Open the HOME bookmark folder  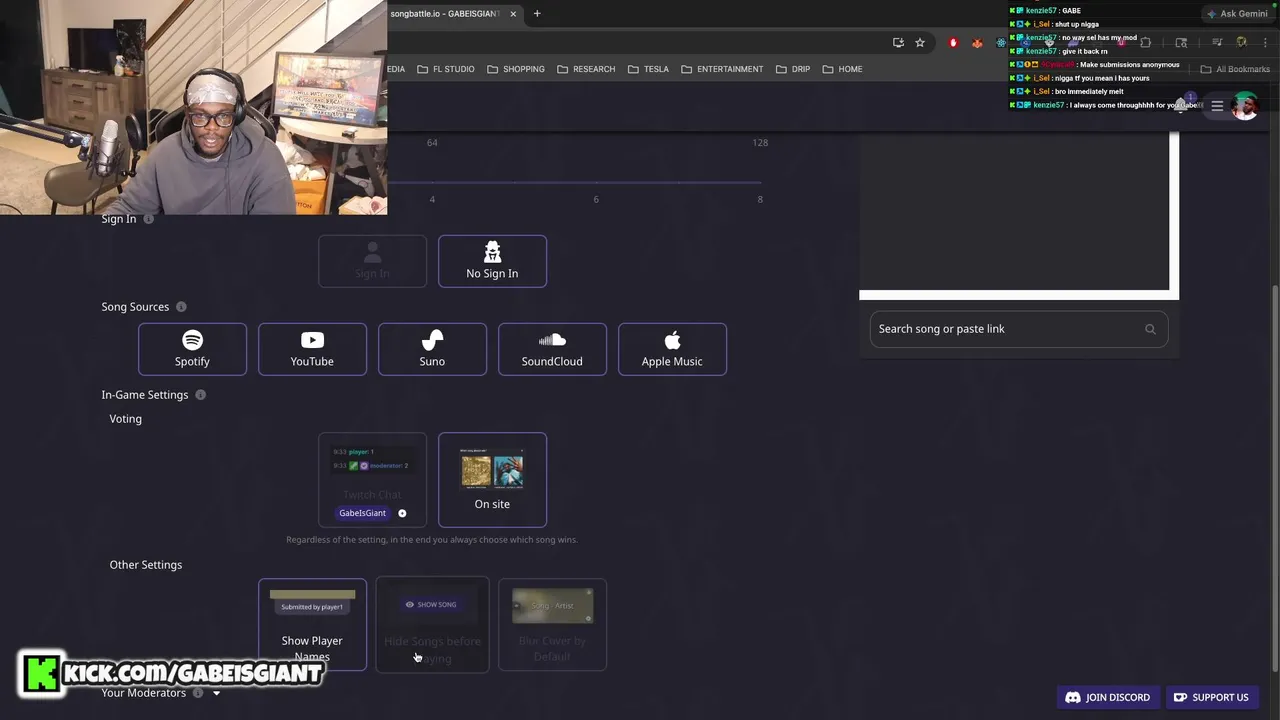pos(842,69)
